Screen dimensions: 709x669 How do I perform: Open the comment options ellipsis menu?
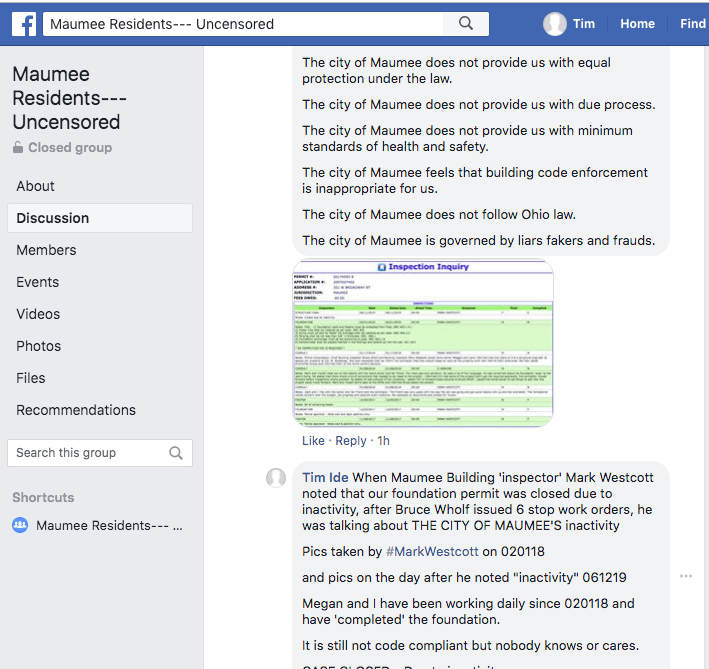pos(686,576)
